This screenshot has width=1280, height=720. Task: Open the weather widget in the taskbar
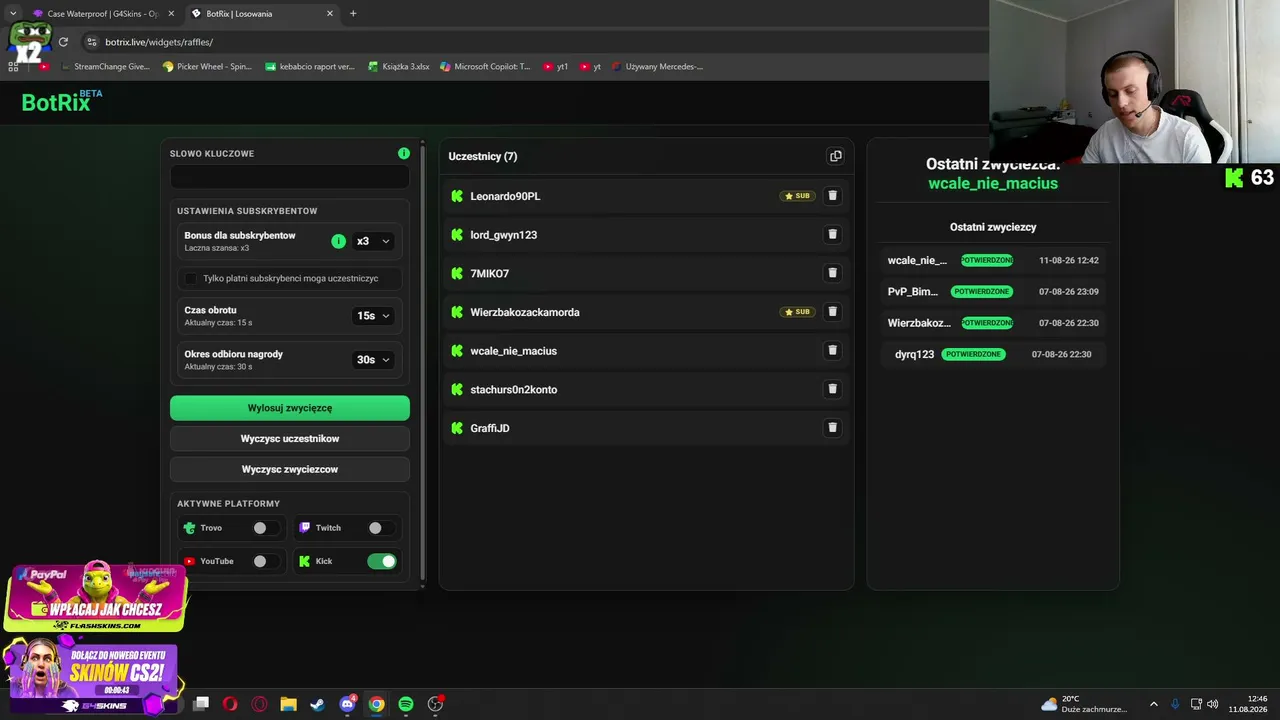1083,704
